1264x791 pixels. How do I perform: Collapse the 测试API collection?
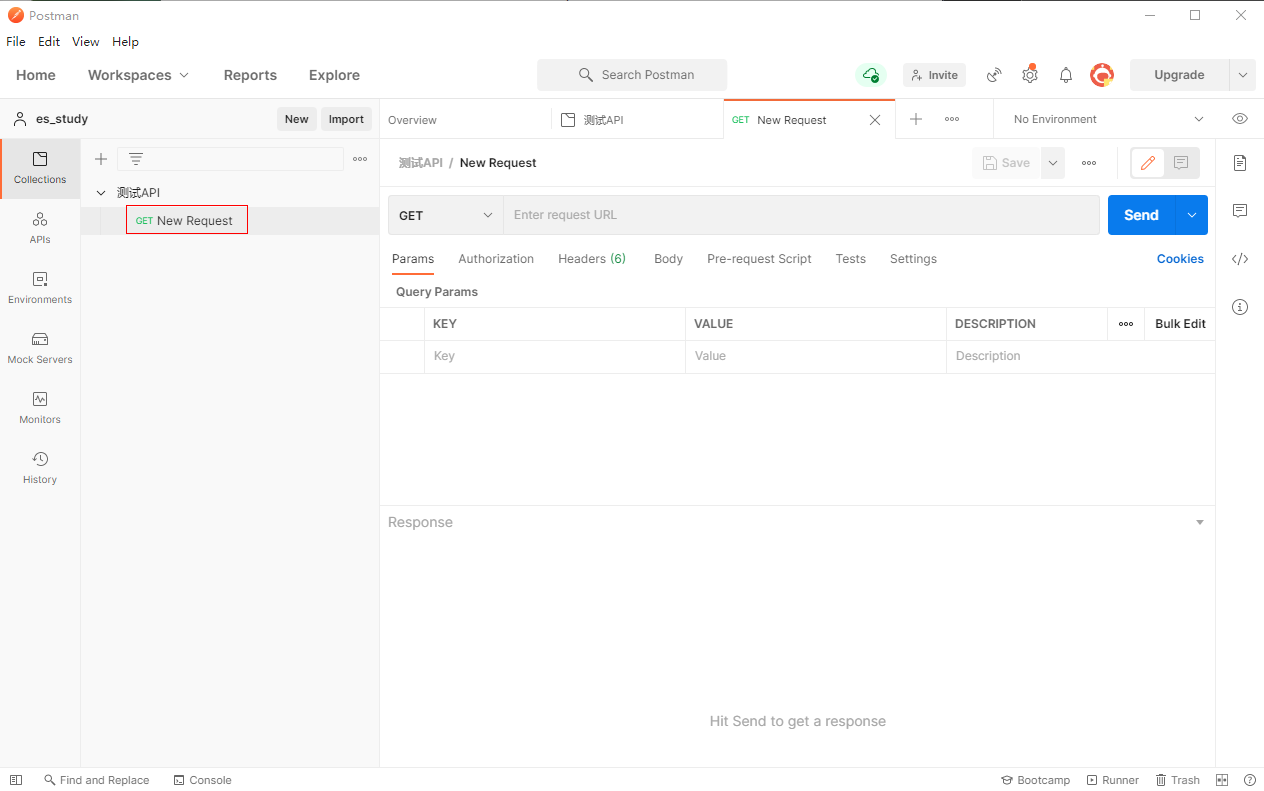coord(101,193)
